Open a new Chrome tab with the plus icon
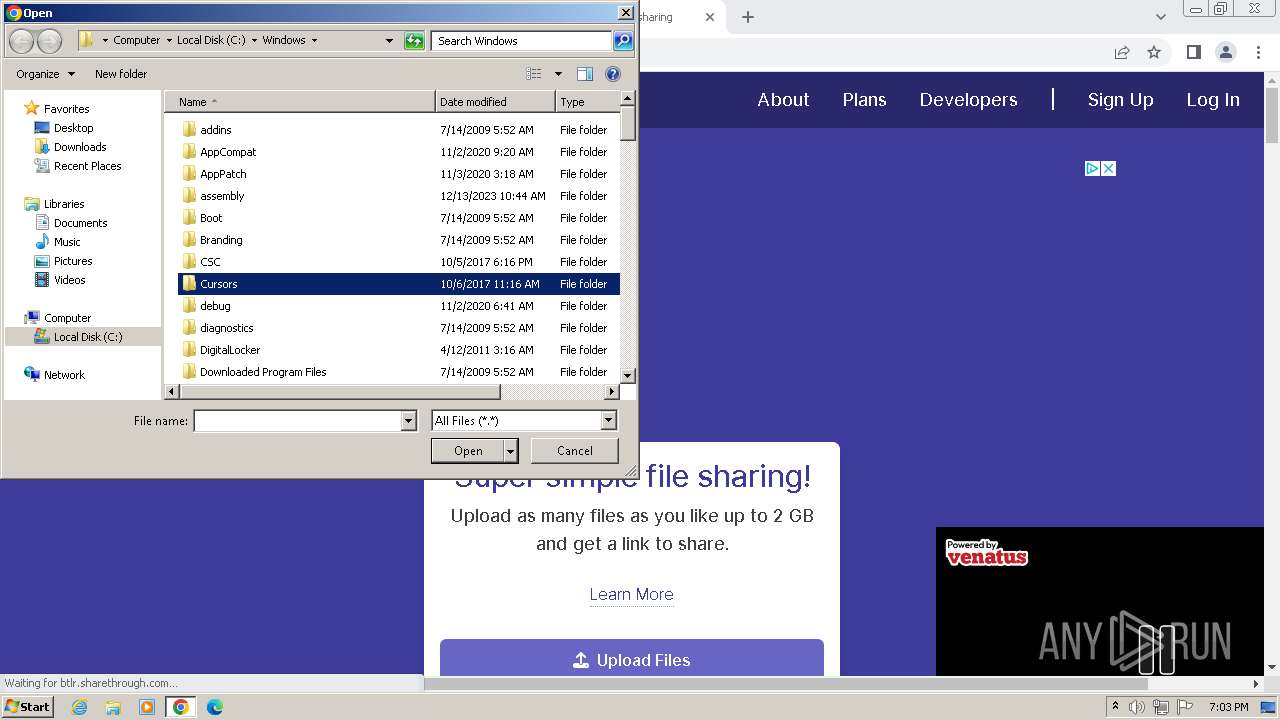1280x720 pixels. [747, 17]
